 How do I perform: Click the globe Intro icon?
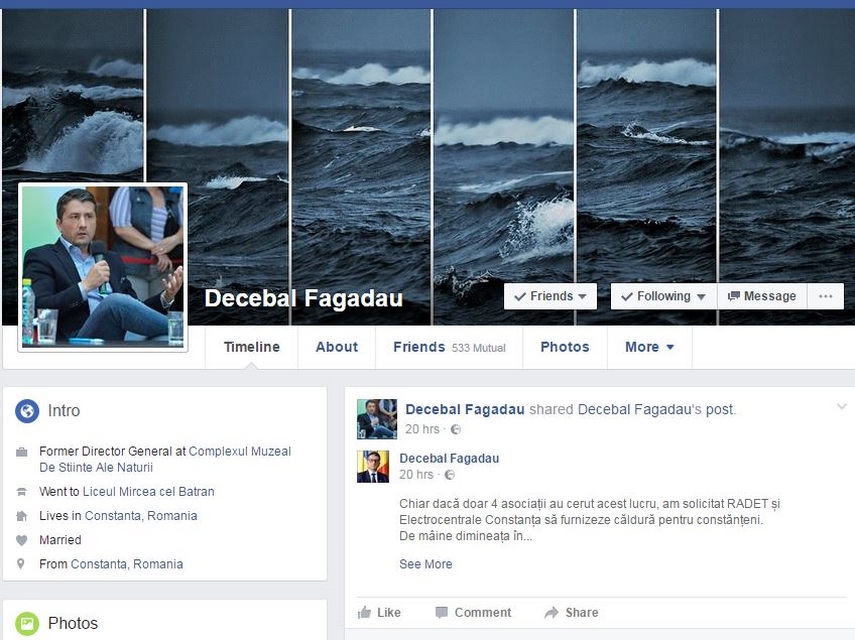point(27,411)
